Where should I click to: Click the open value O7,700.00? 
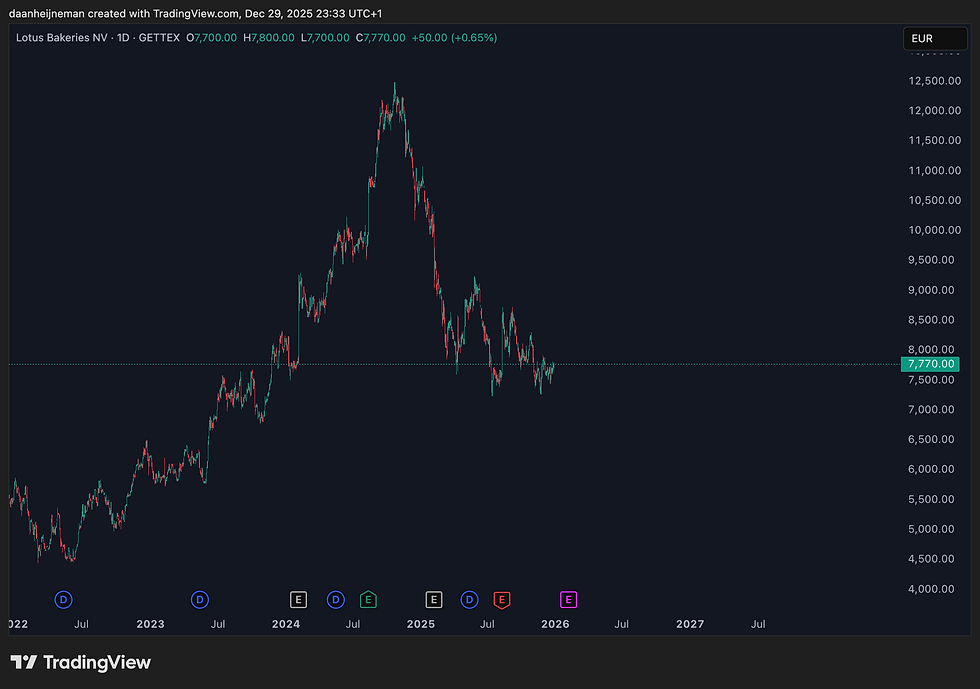click(211, 38)
